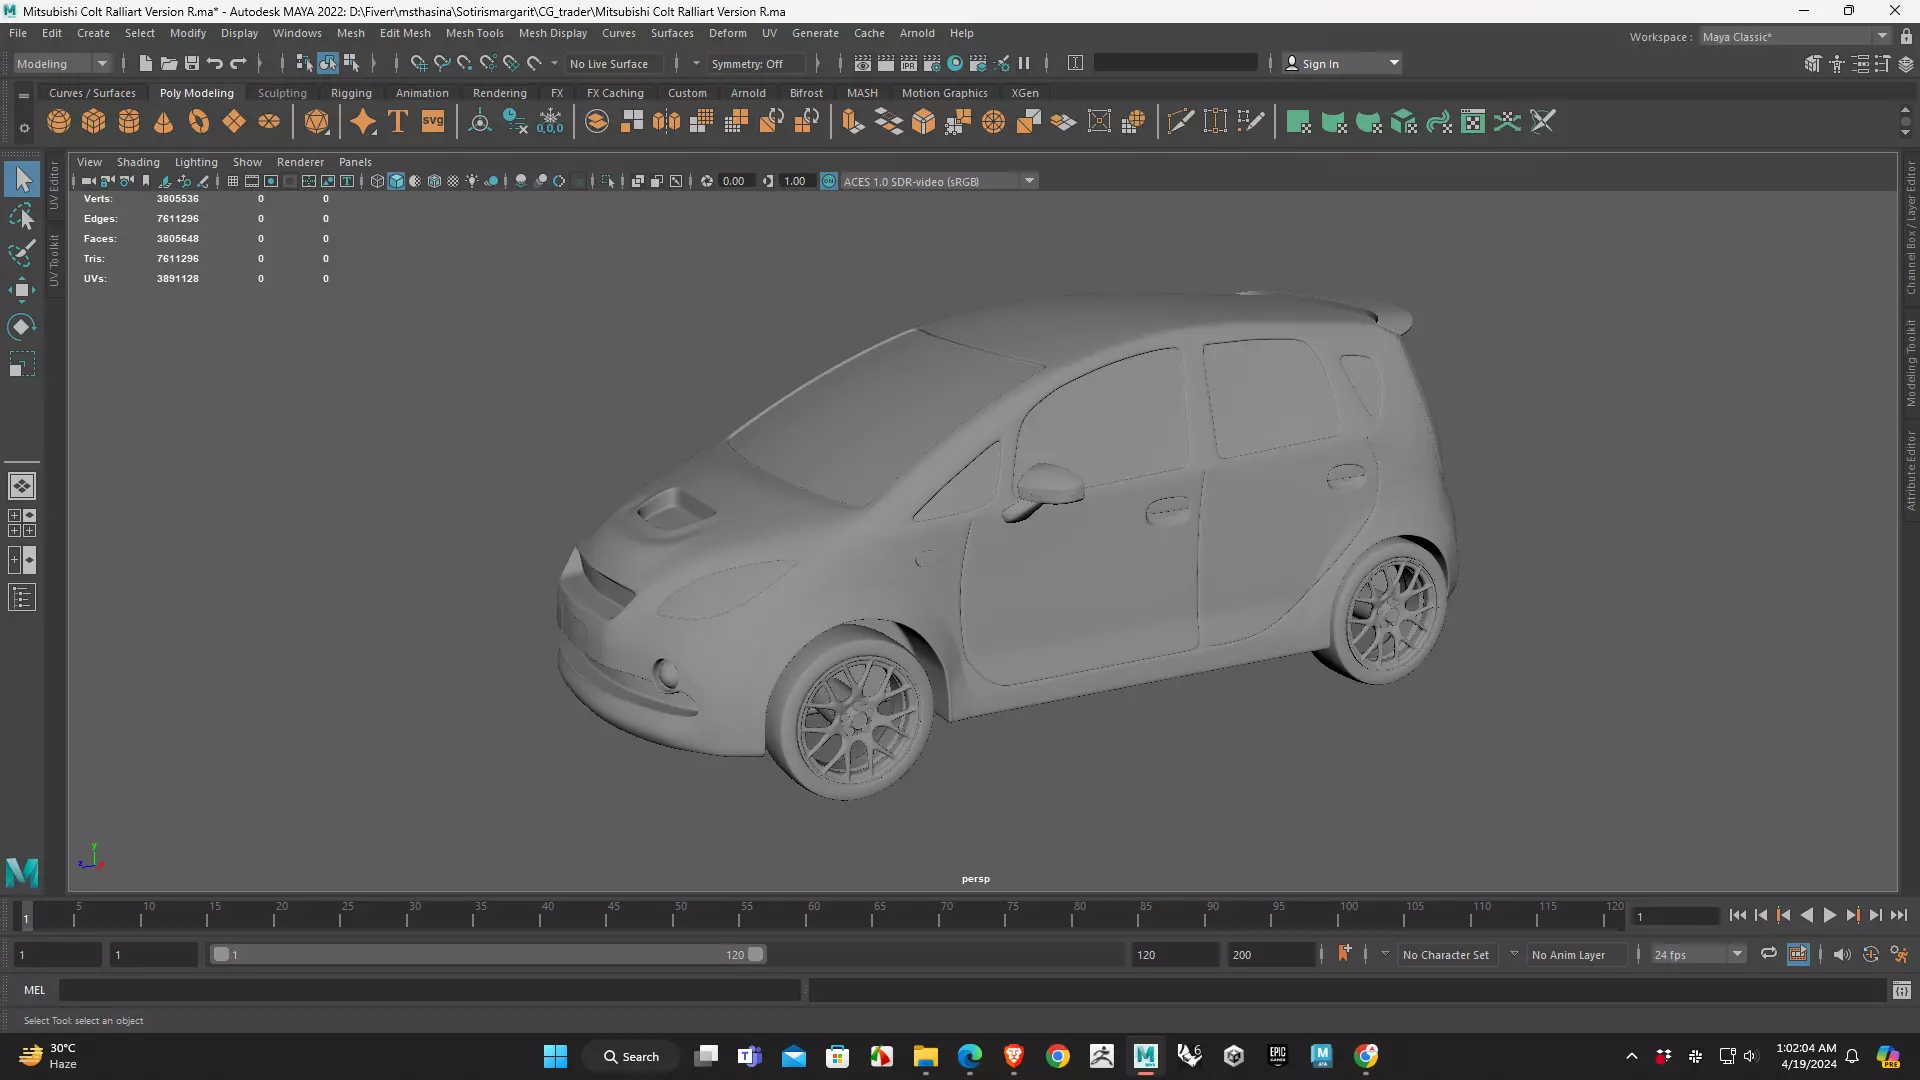Image resolution: width=1920 pixels, height=1080 pixels.
Task: Click the New Scene icon
Action: point(146,63)
